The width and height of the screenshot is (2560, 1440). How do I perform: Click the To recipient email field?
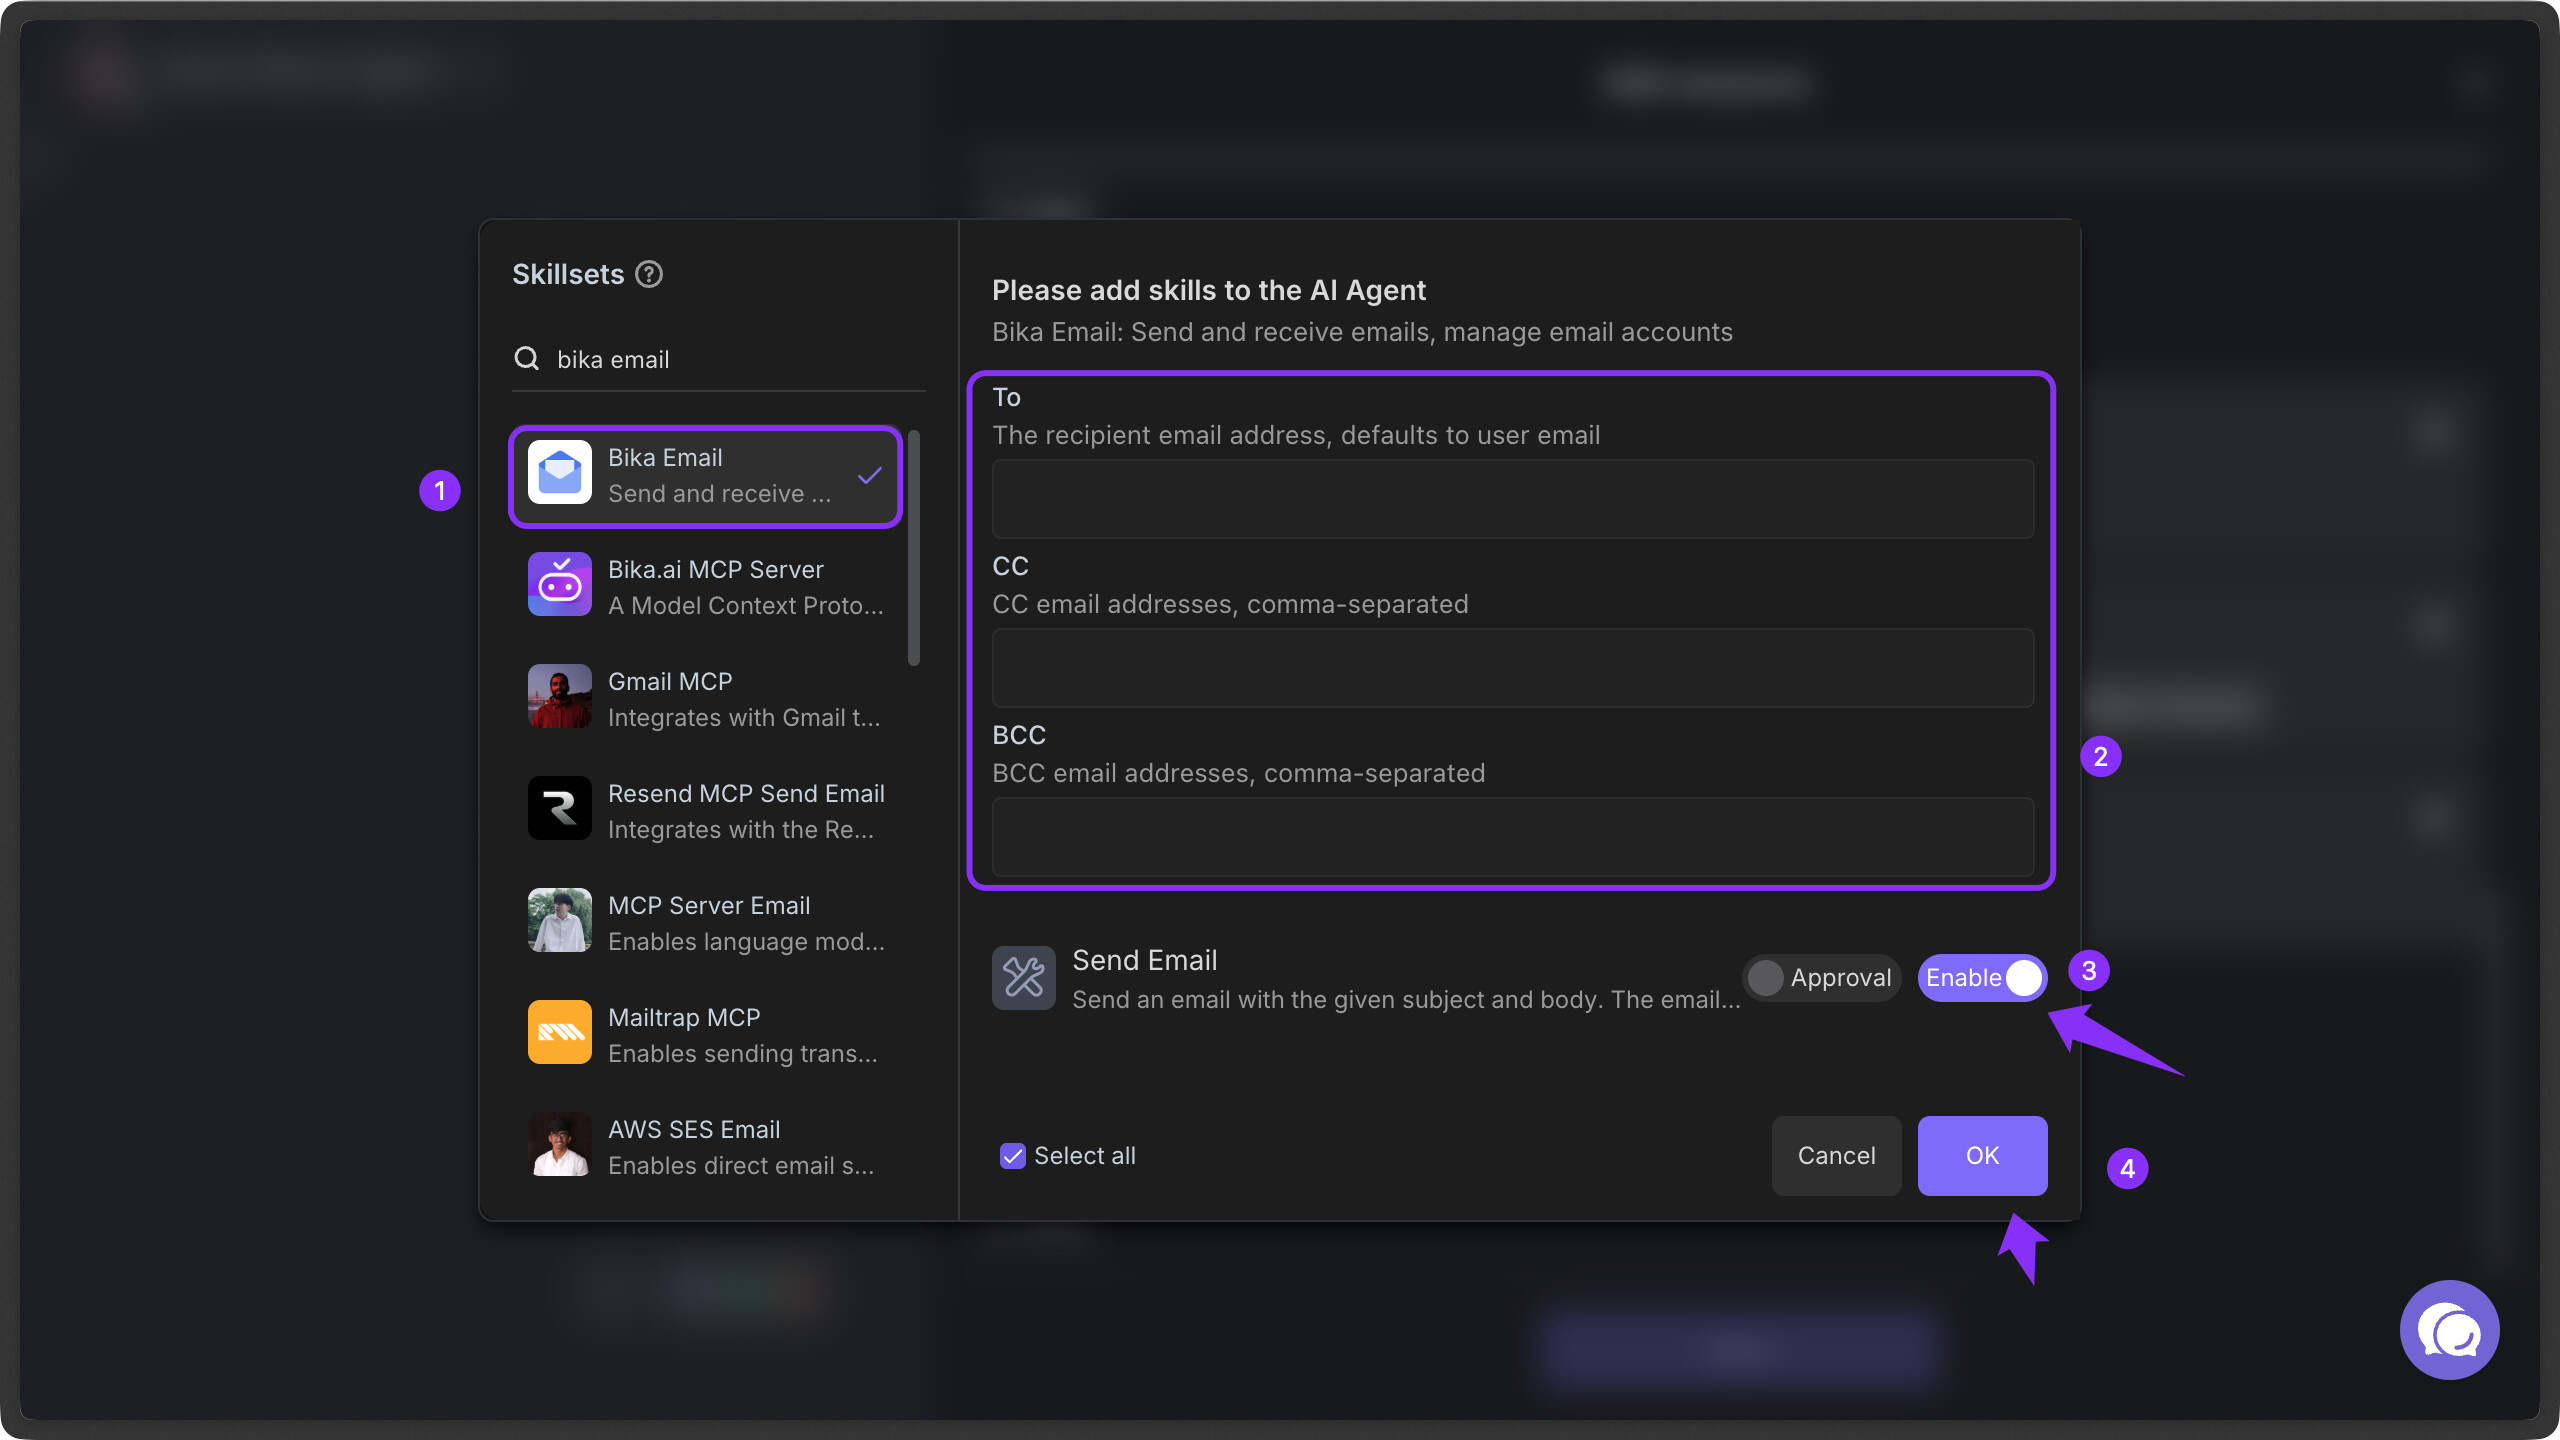point(1512,500)
